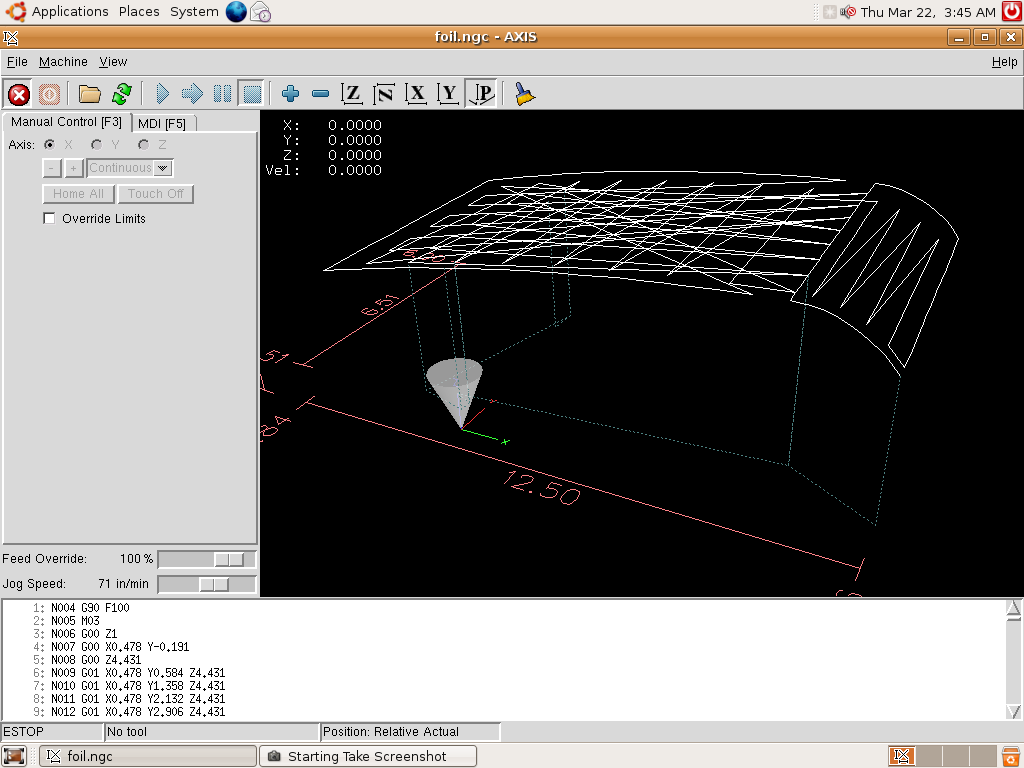Viewport: 1024px width, 768px height.
Task: Switch to the MDI [F5] tab
Action: [x=162, y=123]
